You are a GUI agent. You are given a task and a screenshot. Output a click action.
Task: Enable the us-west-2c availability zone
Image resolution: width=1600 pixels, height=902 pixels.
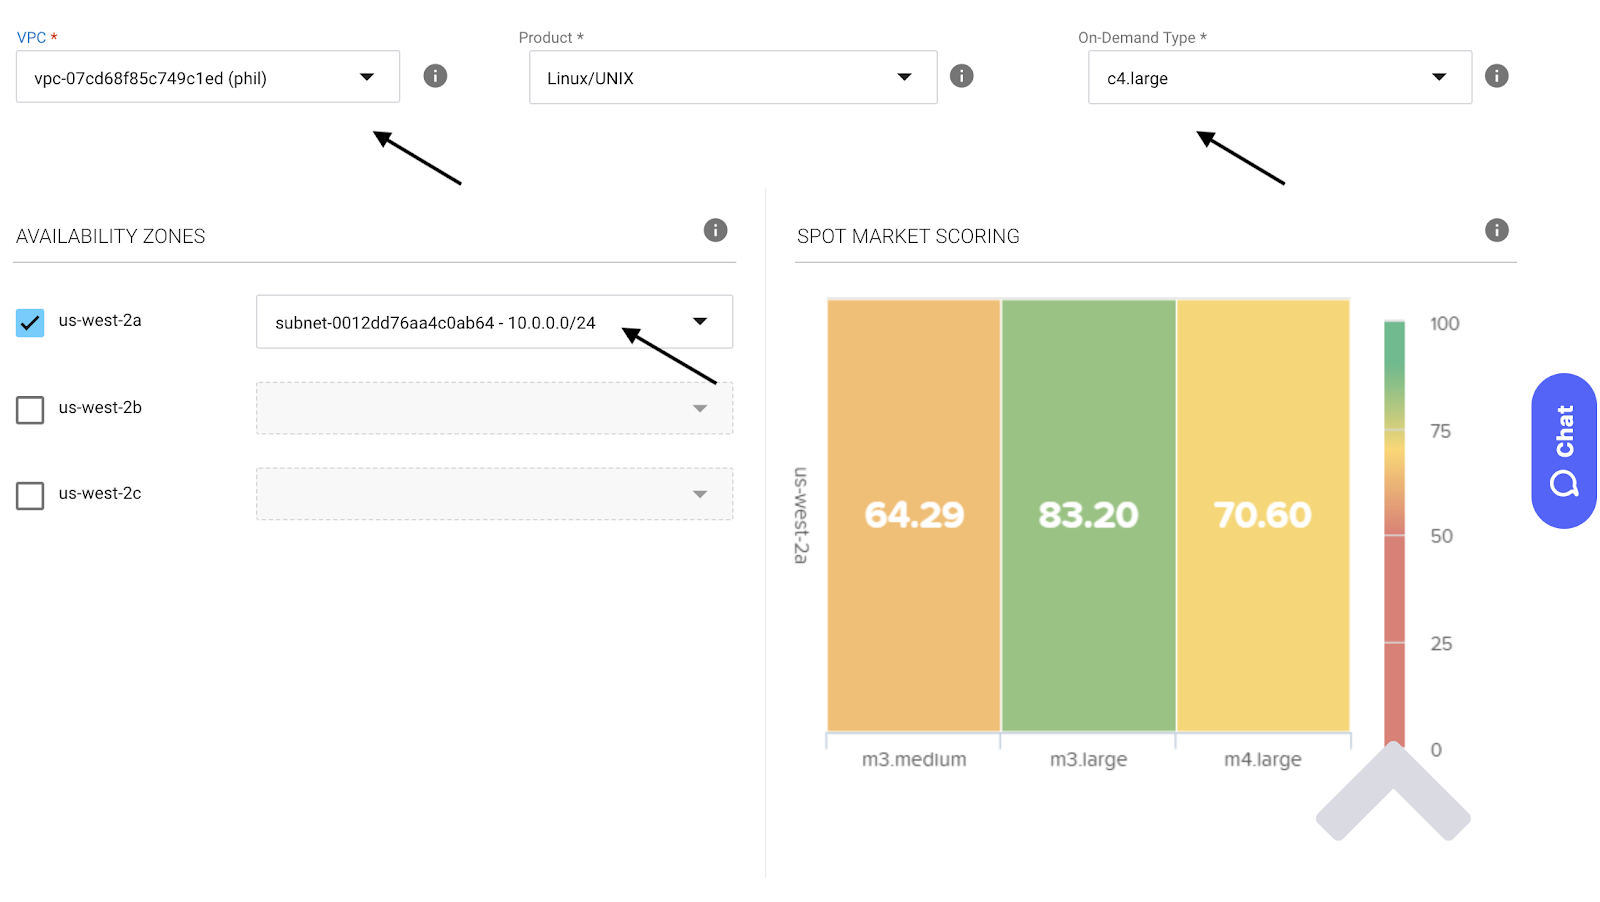coord(30,496)
